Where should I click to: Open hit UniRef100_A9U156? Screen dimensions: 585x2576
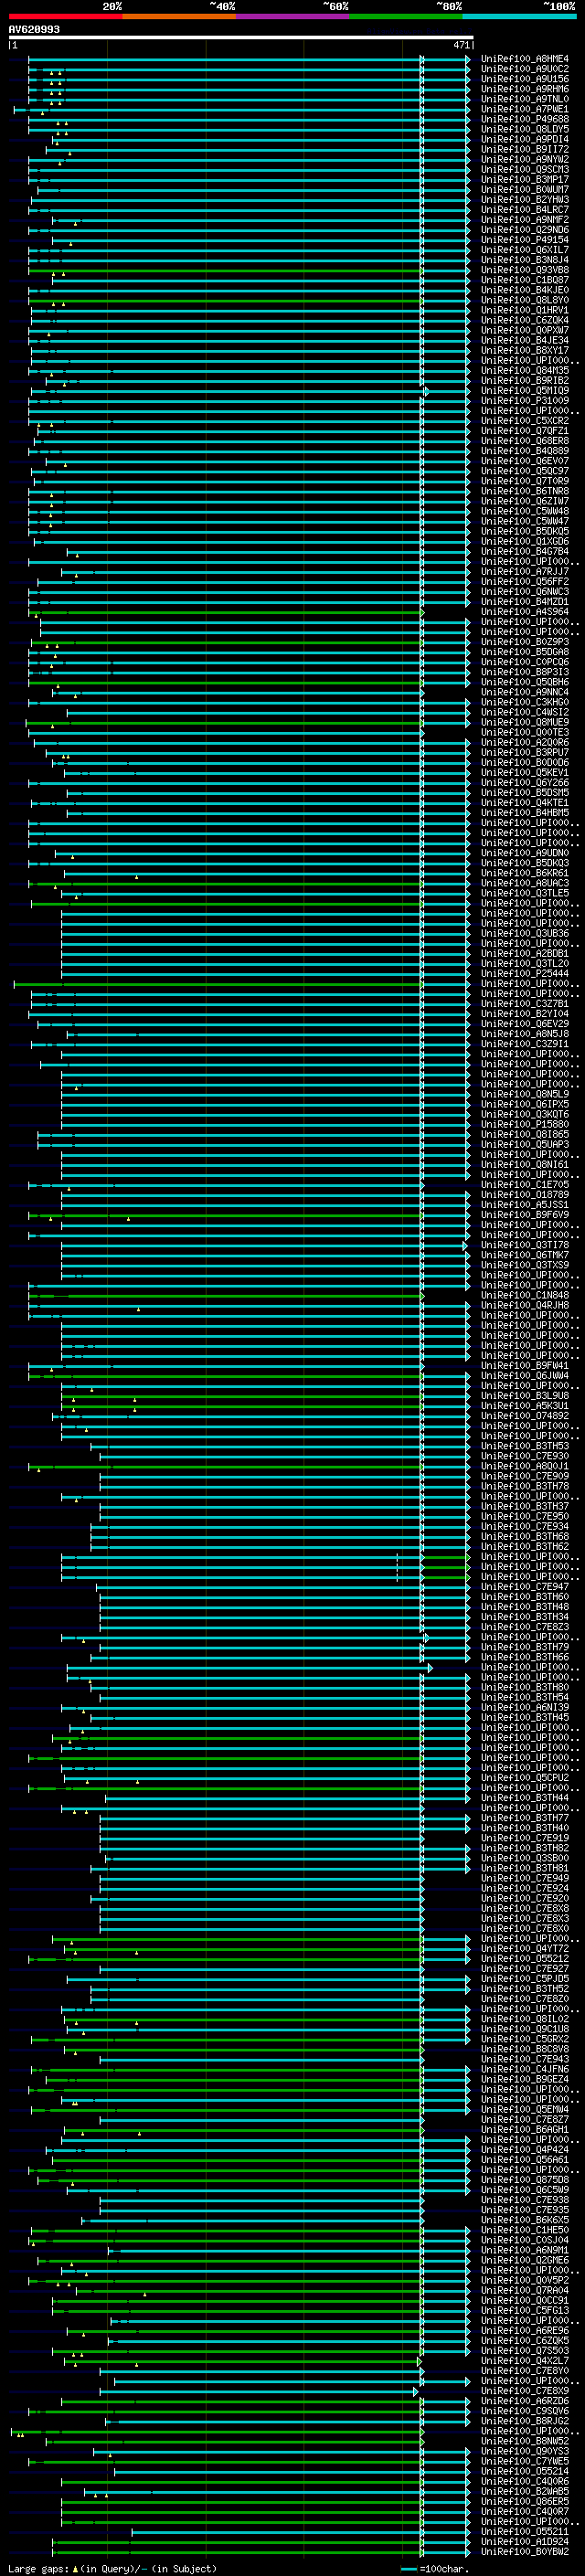[524, 79]
